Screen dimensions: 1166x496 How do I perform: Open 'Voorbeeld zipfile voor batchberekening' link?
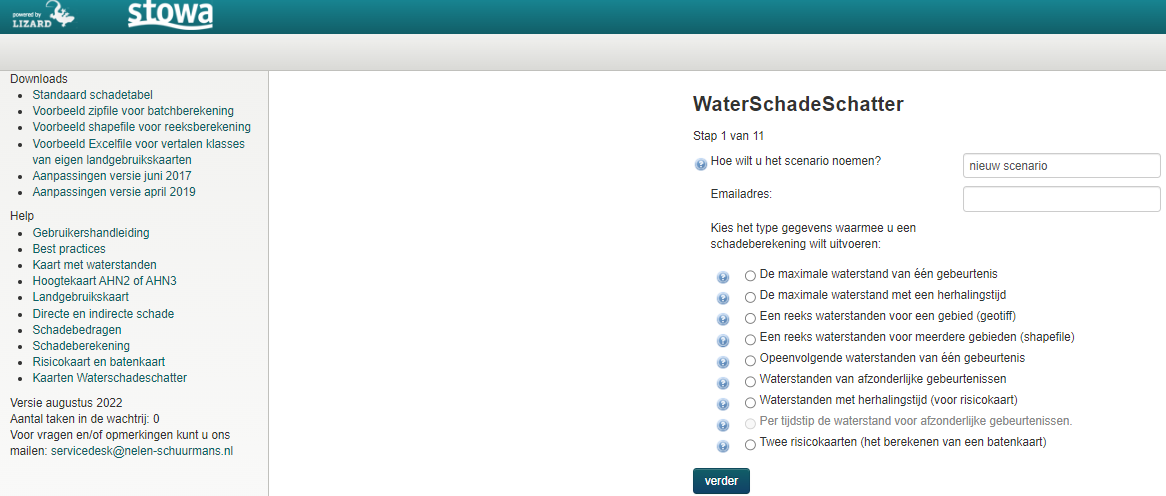click(133, 111)
